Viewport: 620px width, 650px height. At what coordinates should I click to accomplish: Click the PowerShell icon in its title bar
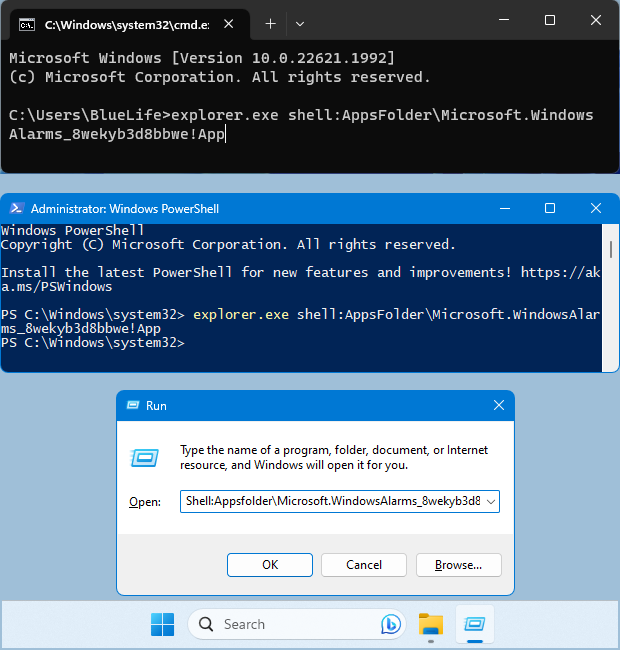tap(17, 208)
